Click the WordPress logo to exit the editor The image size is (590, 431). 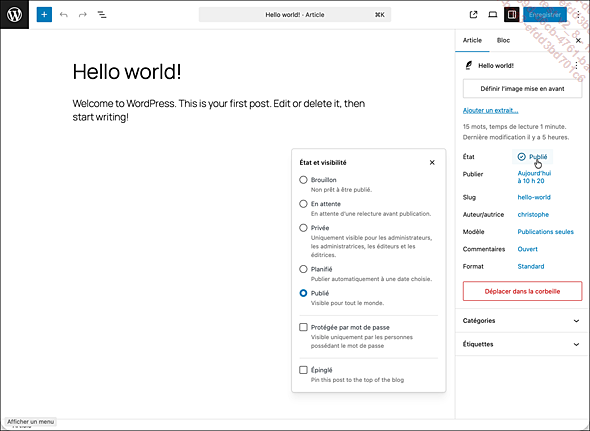coord(14,15)
